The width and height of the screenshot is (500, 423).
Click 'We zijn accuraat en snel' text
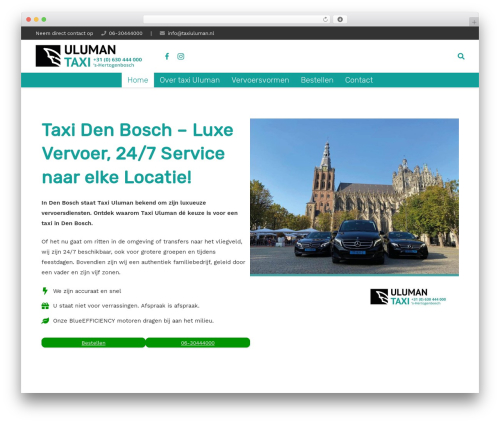tap(87, 291)
